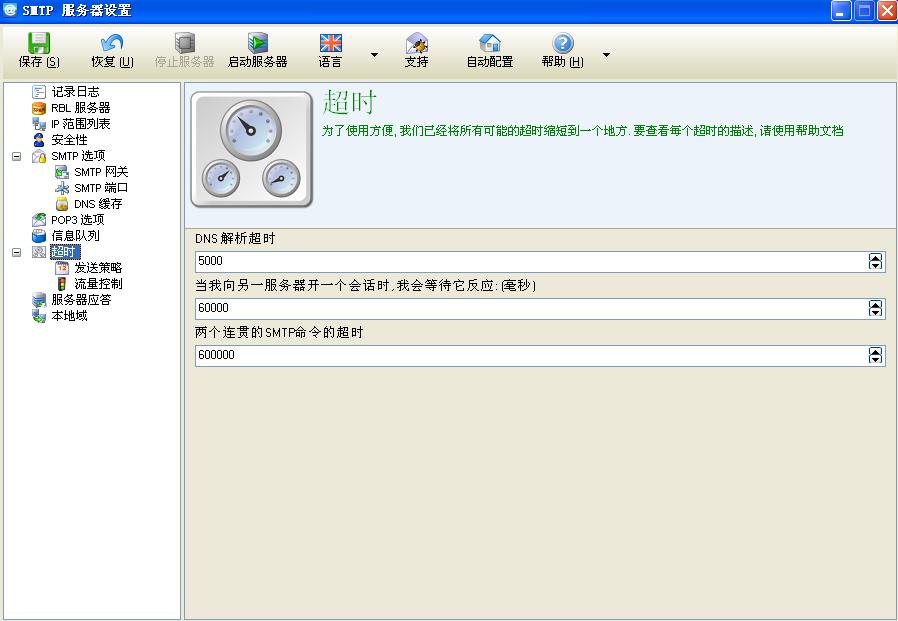Screen dimensions: 898x621
Task: Close the SMTP 服务器设置 window
Action: pyautogui.click(x=887, y=11)
